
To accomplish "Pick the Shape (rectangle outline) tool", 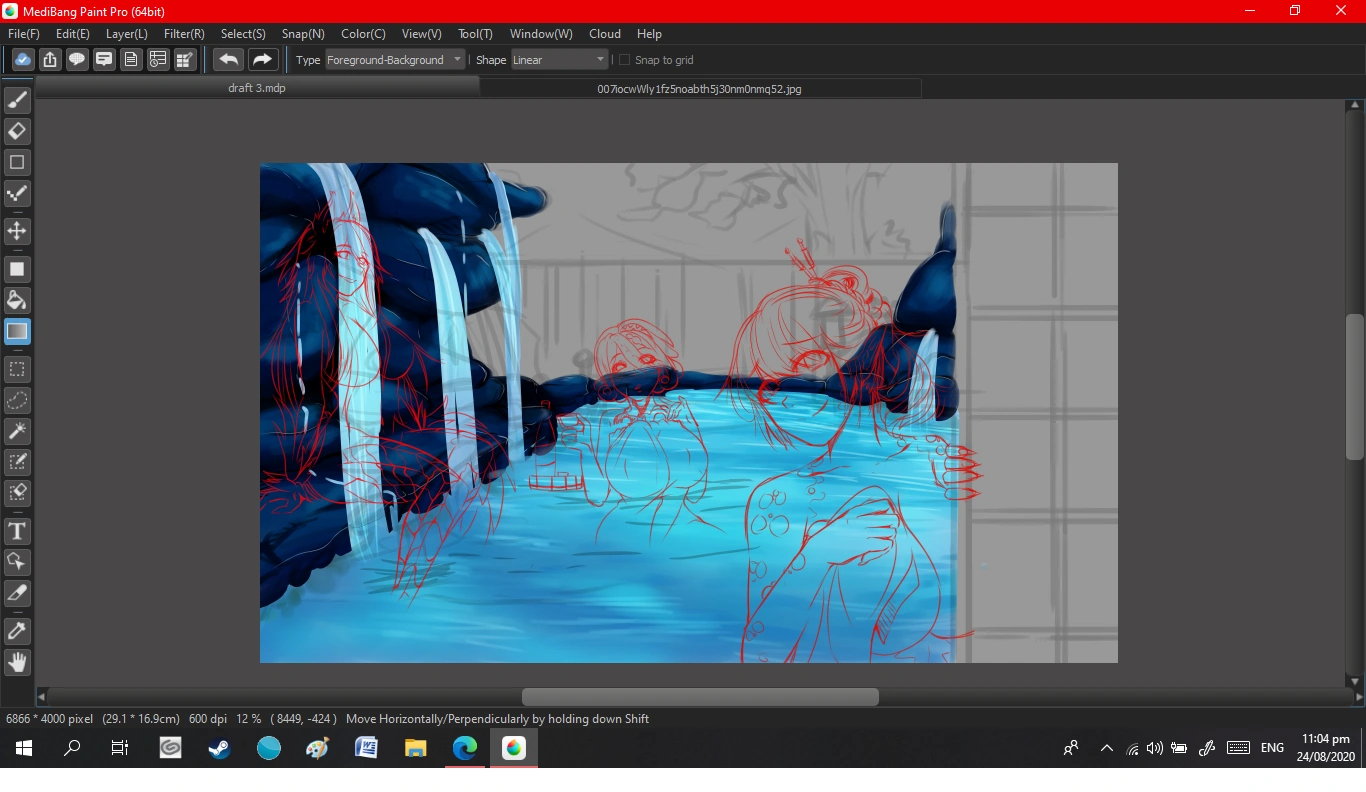I will (17, 162).
